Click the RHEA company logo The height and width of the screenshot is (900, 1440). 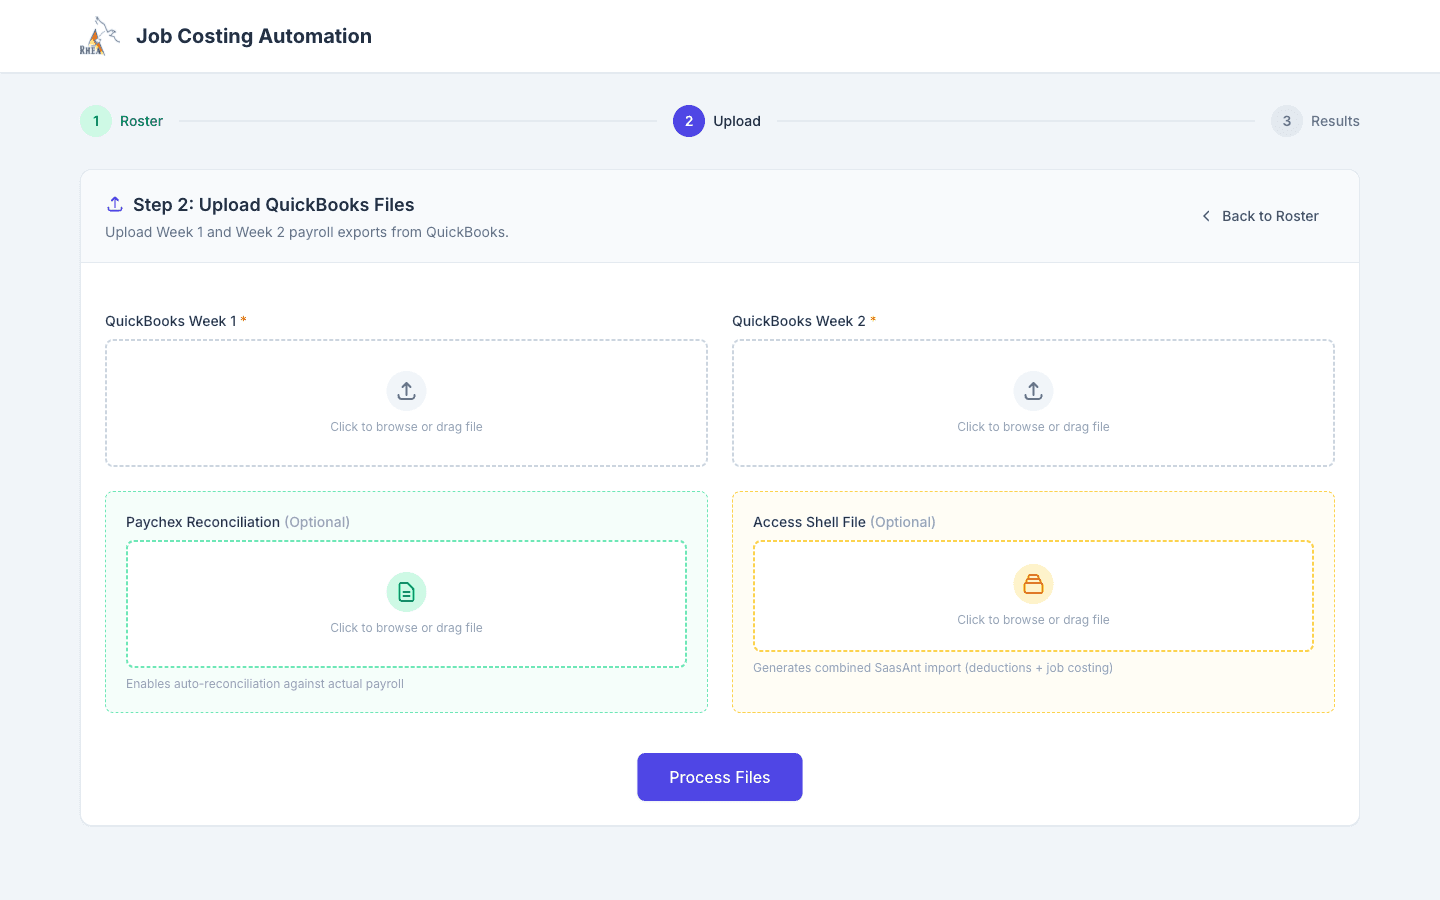point(100,36)
